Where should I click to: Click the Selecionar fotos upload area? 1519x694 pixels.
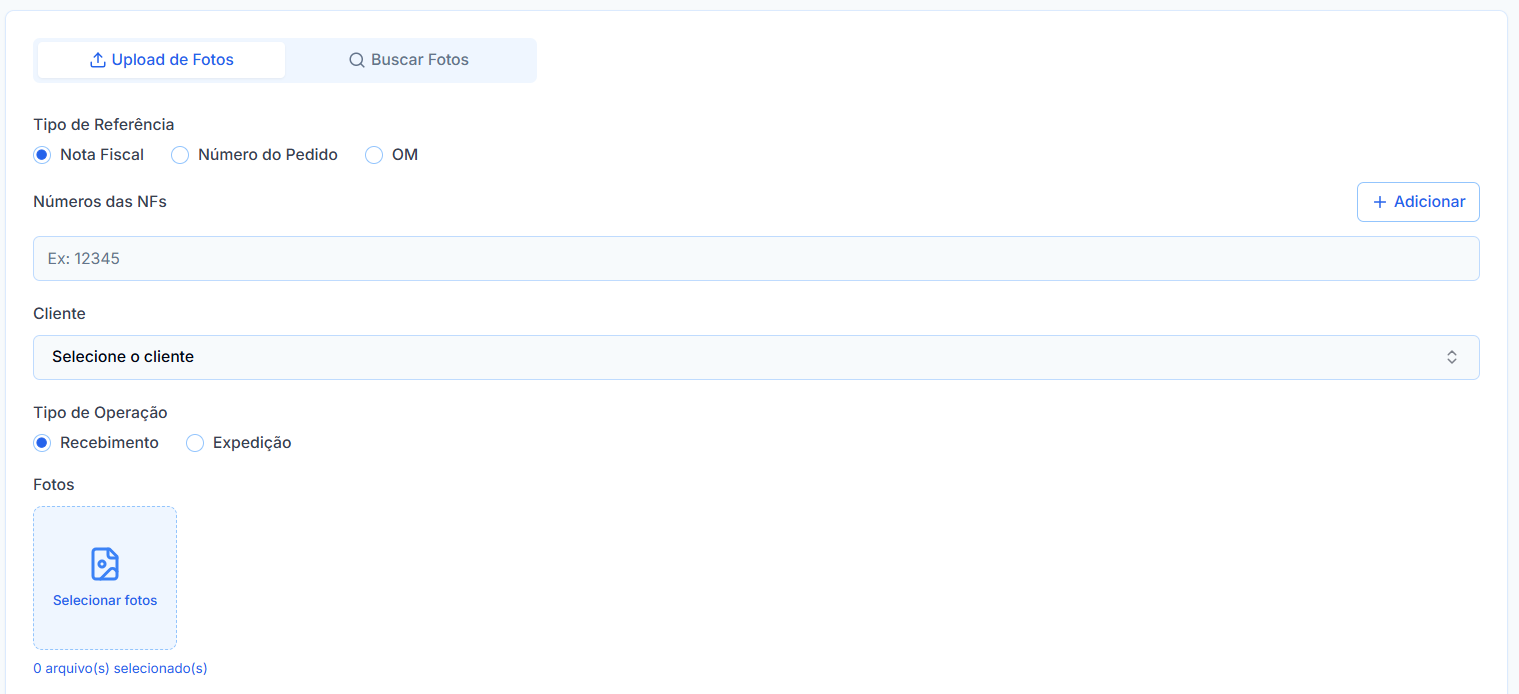(105, 578)
